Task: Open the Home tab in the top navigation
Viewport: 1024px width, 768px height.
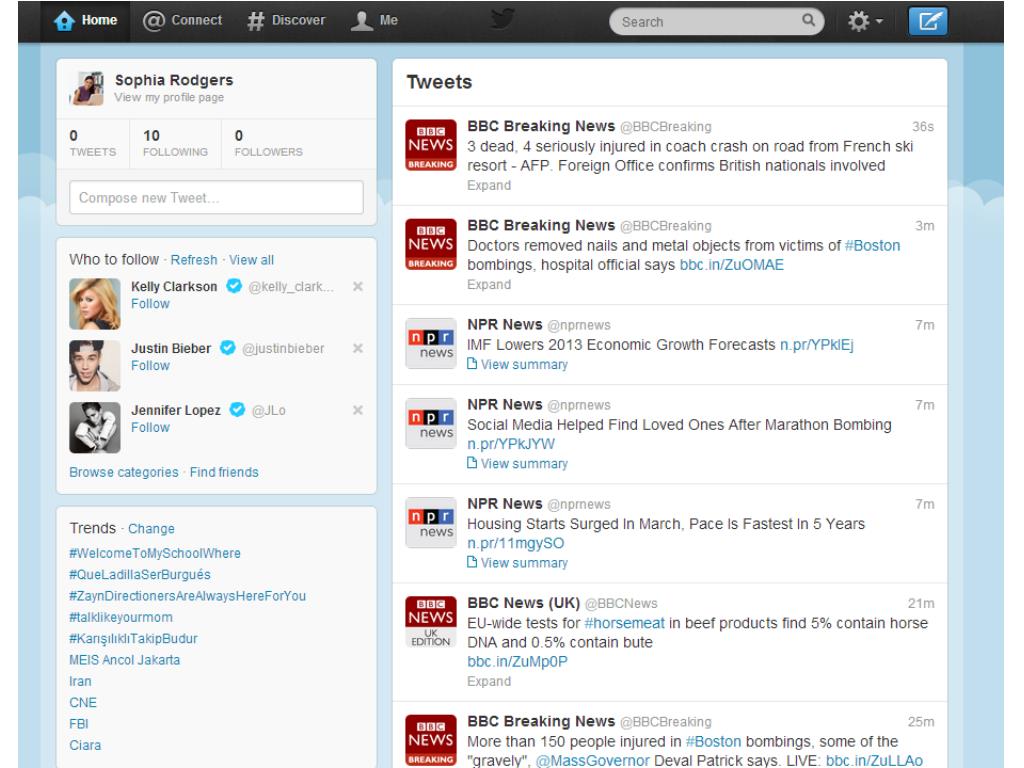Action: coord(86,21)
